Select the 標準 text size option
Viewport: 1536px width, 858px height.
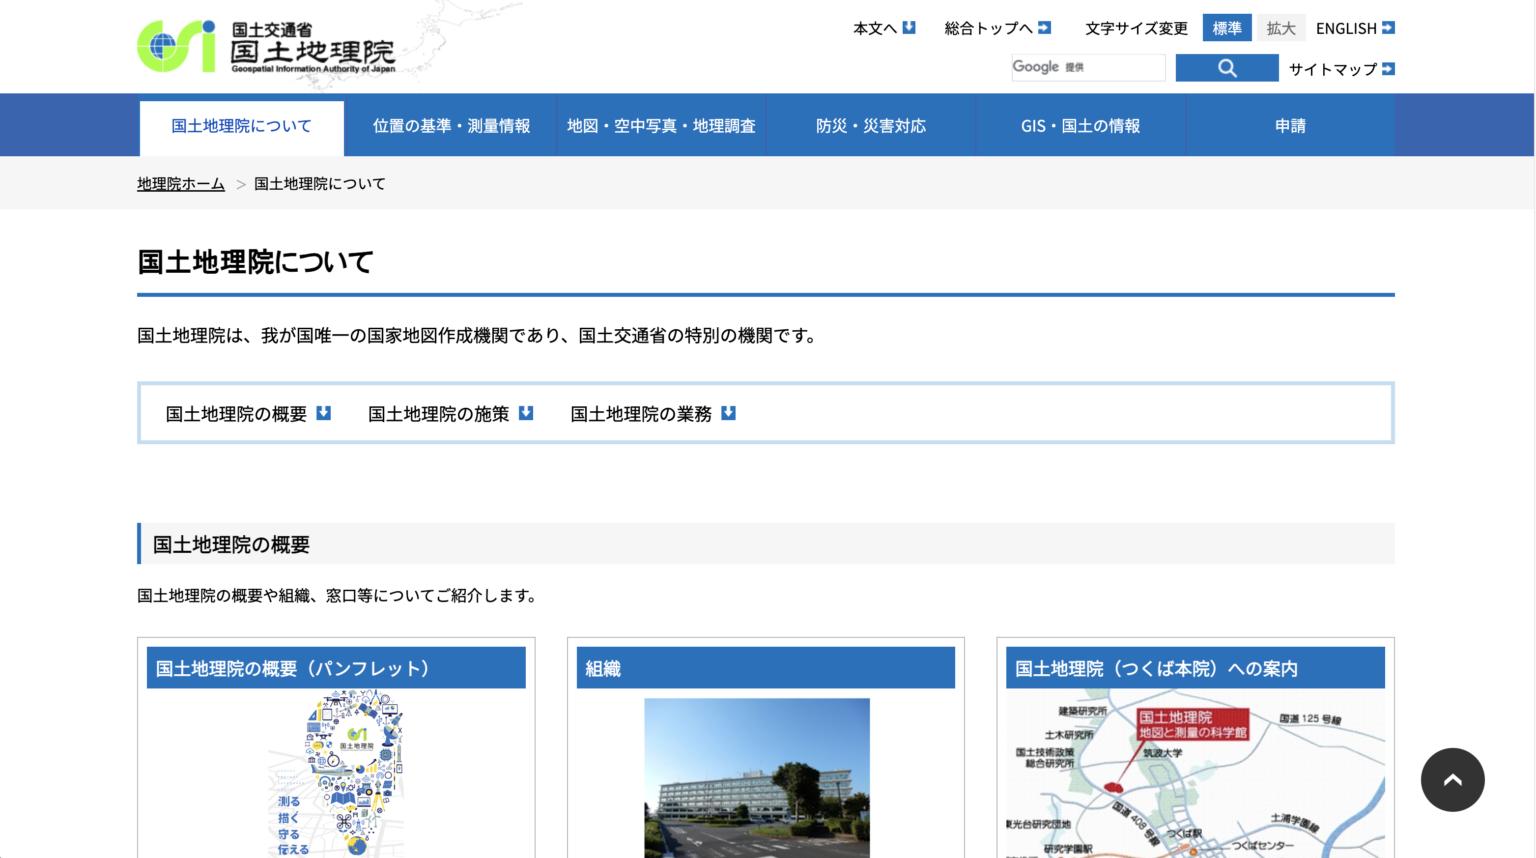[x=1227, y=27]
